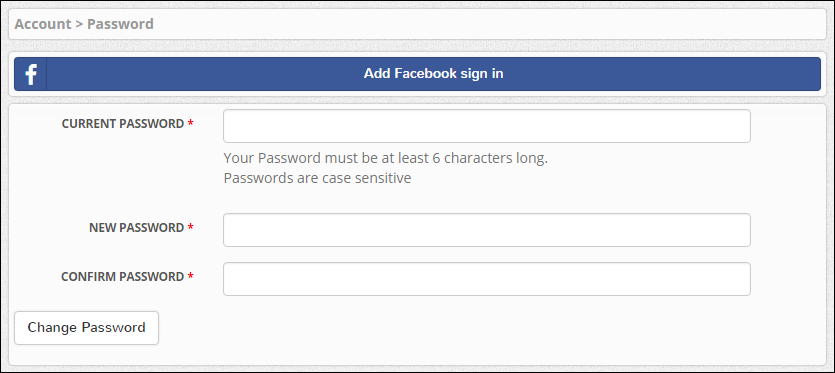Click the breadcrumb ">" separator
The width and height of the screenshot is (835, 373).
[x=79, y=25]
